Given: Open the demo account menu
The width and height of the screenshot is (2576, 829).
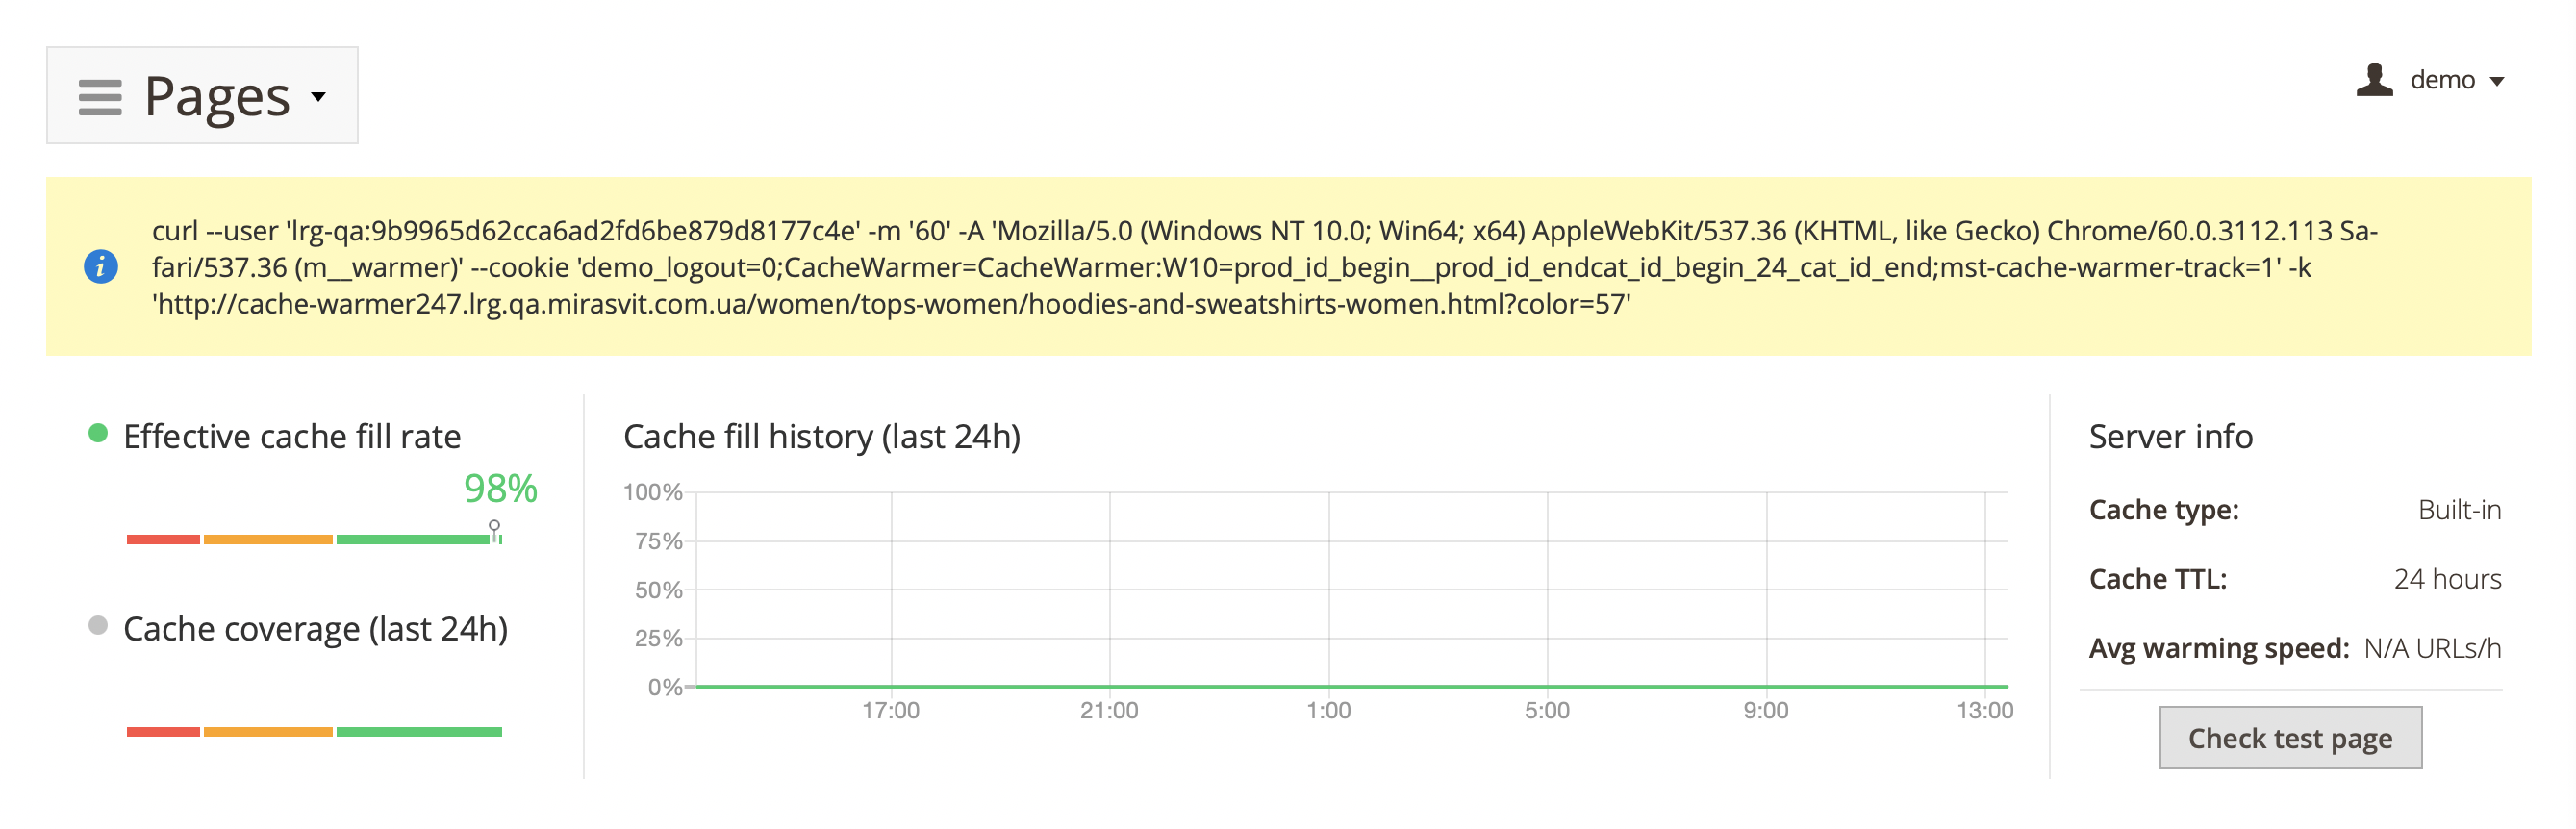Looking at the screenshot, I should (2441, 80).
